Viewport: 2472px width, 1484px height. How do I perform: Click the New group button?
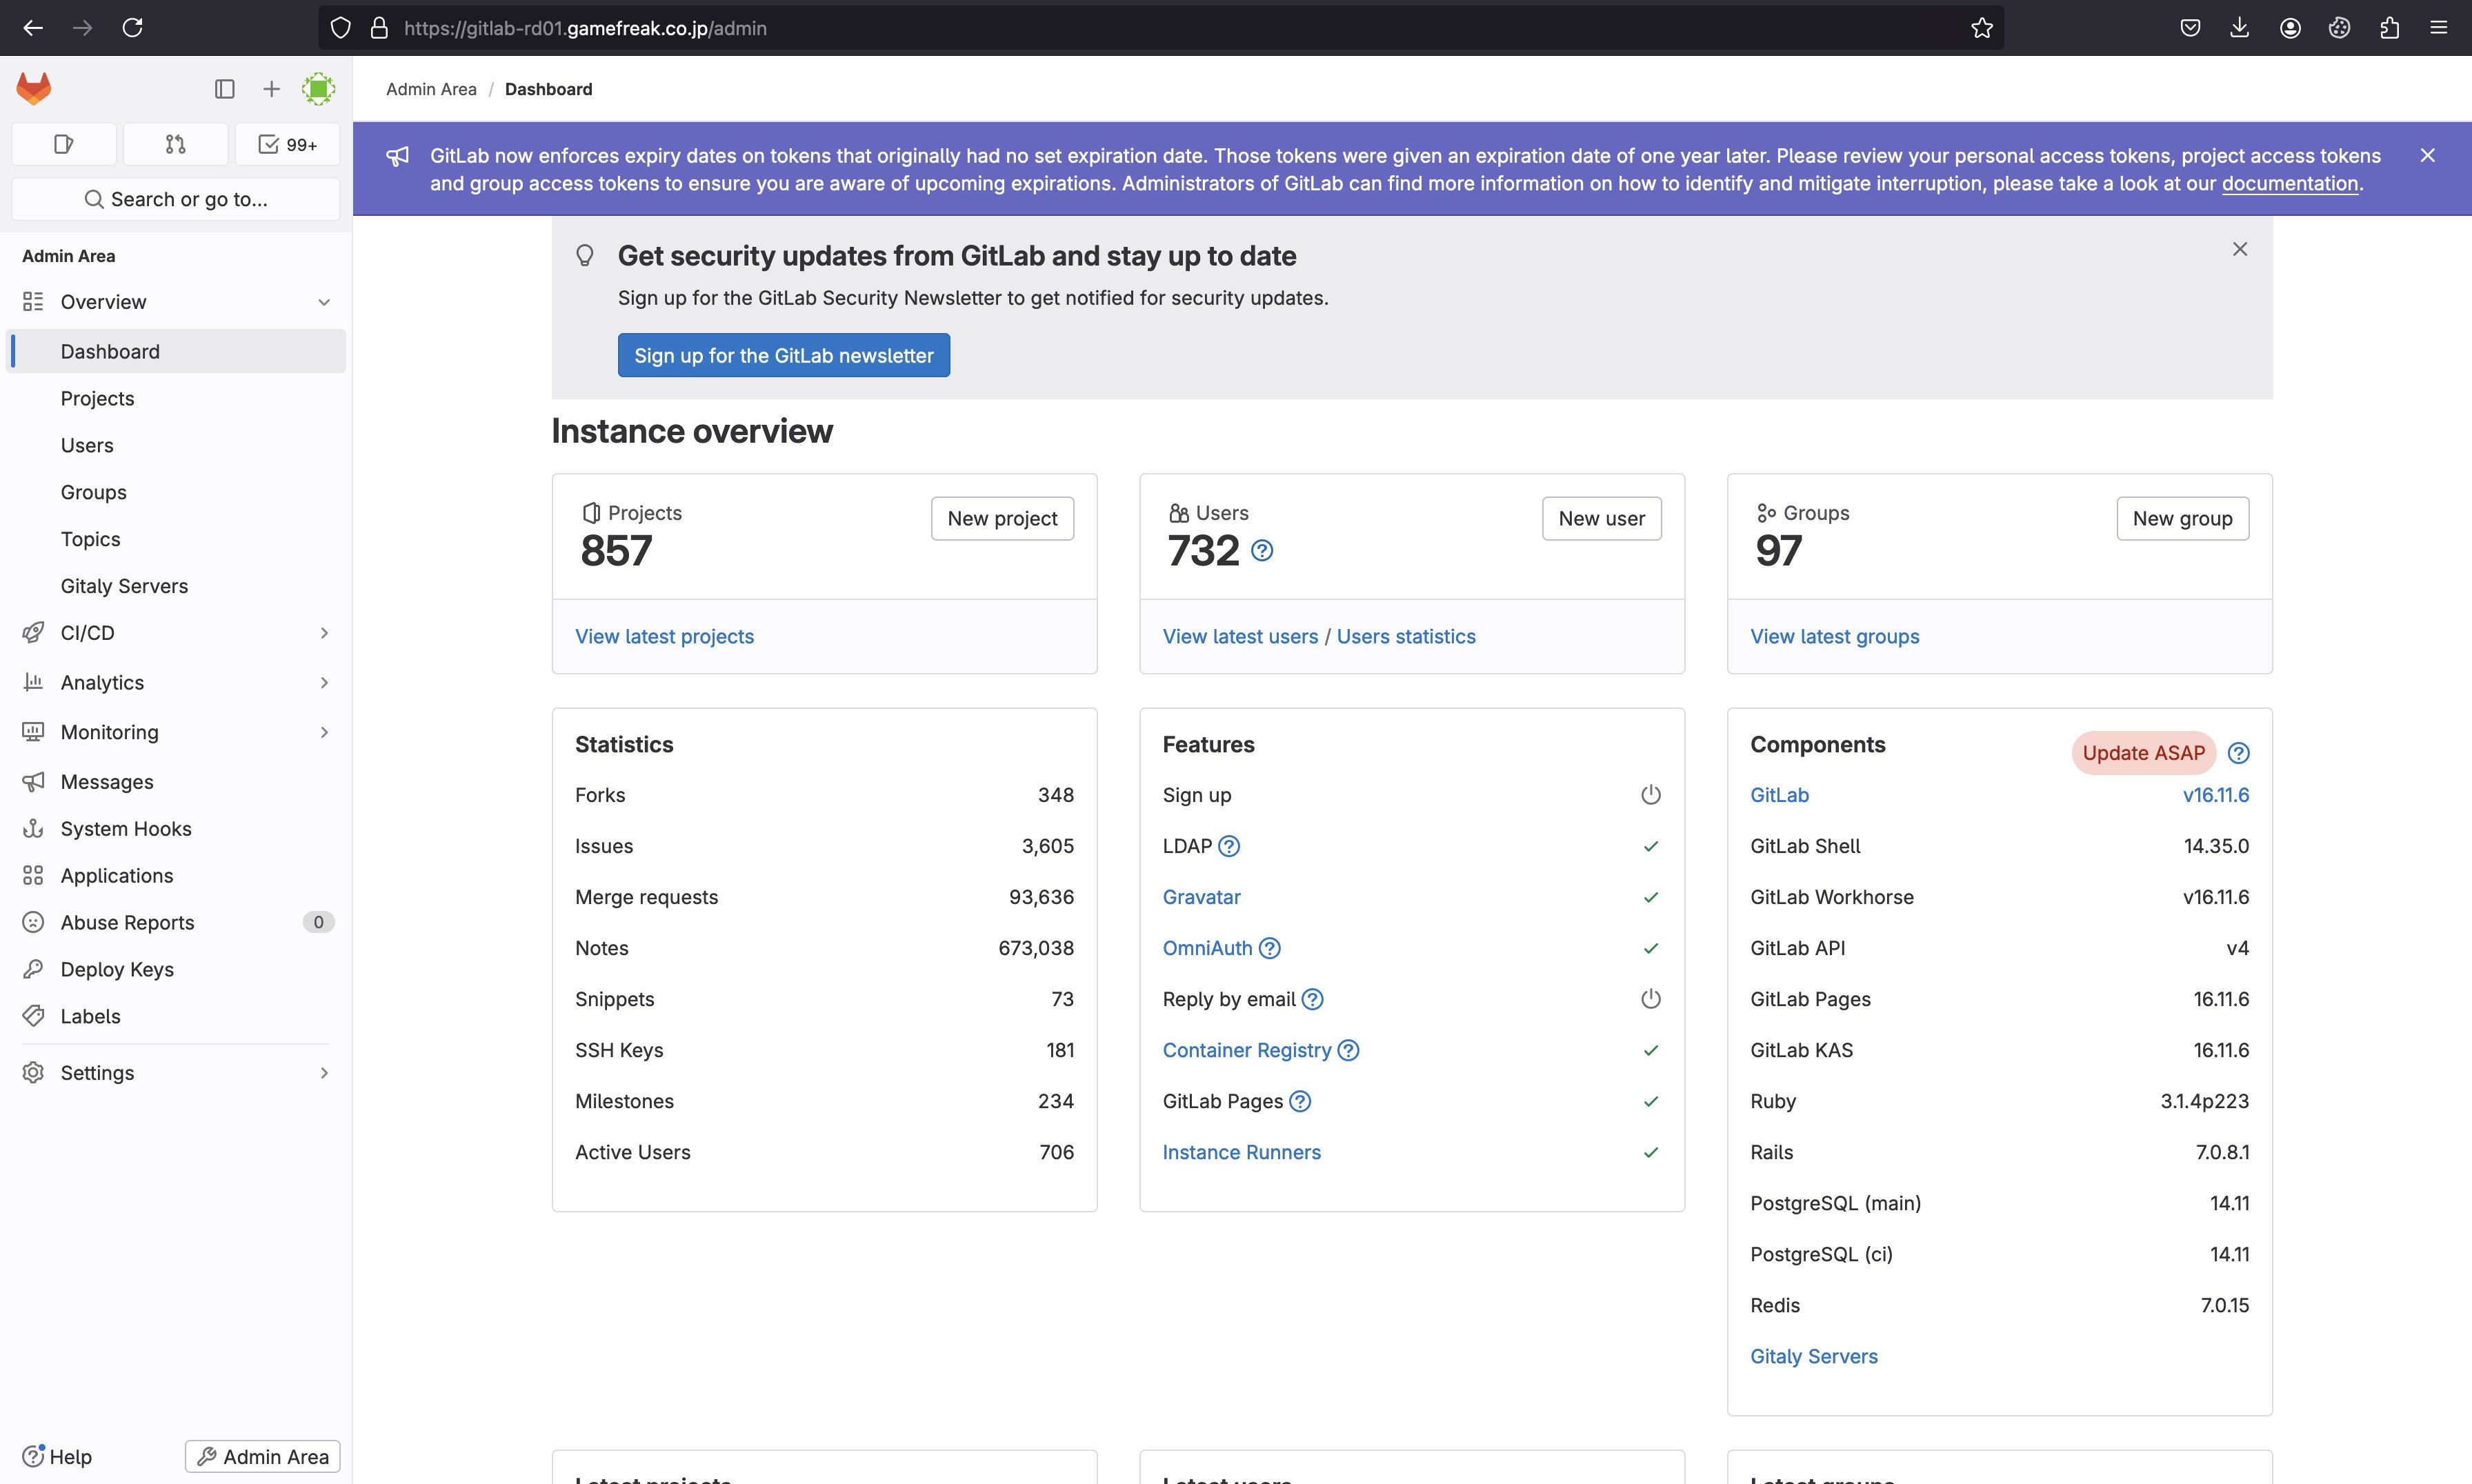point(2182,519)
